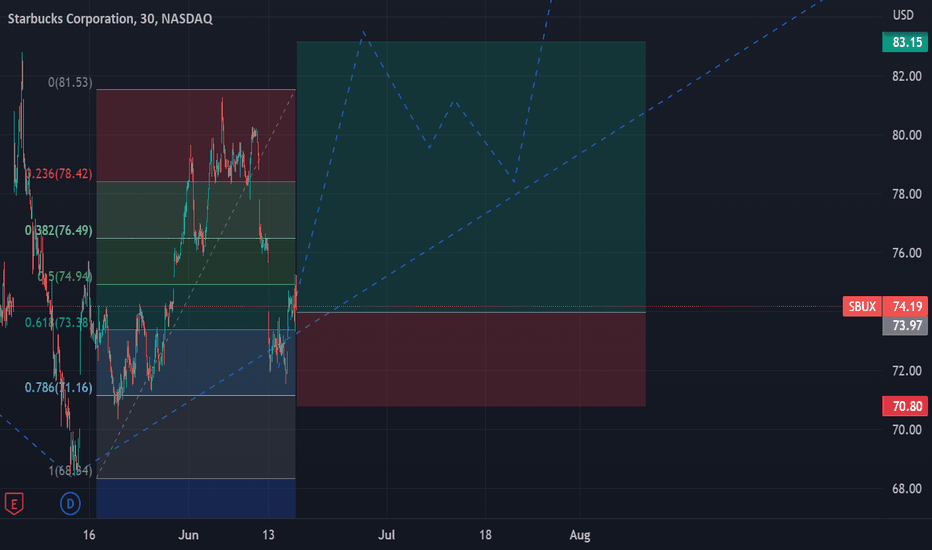Click the 18 date on time axis
932x550 pixels.
(485, 535)
